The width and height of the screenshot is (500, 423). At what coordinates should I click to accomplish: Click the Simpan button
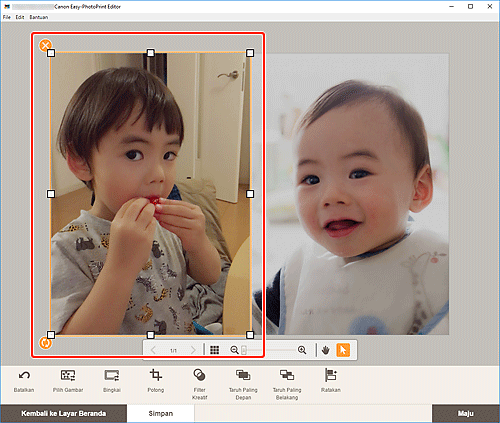(161, 414)
